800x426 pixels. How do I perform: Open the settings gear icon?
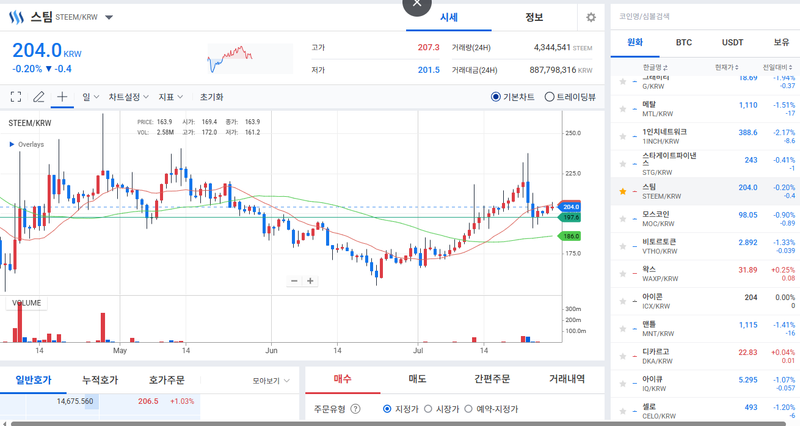click(591, 17)
